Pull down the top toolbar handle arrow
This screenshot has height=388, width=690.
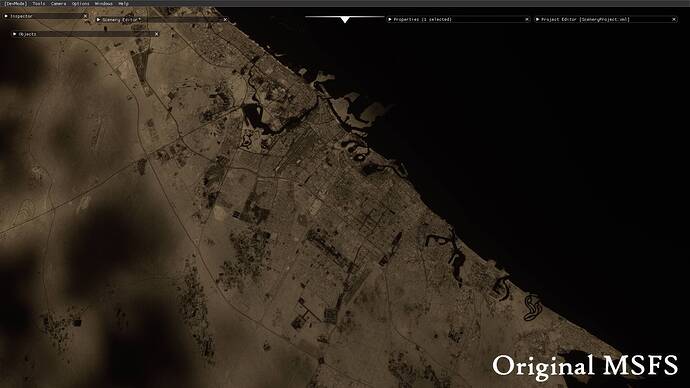click(x=345, y=20)
